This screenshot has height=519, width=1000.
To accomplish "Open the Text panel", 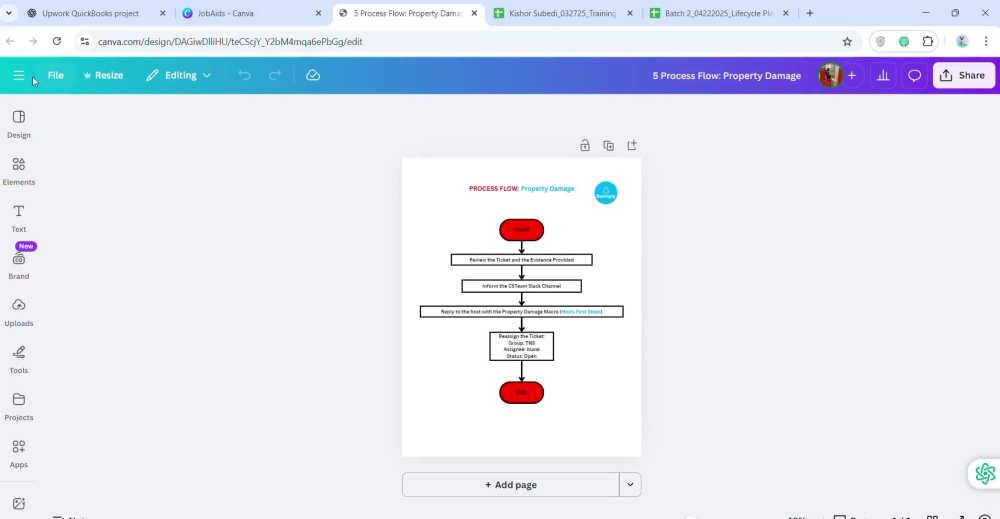I will (18, 219).
